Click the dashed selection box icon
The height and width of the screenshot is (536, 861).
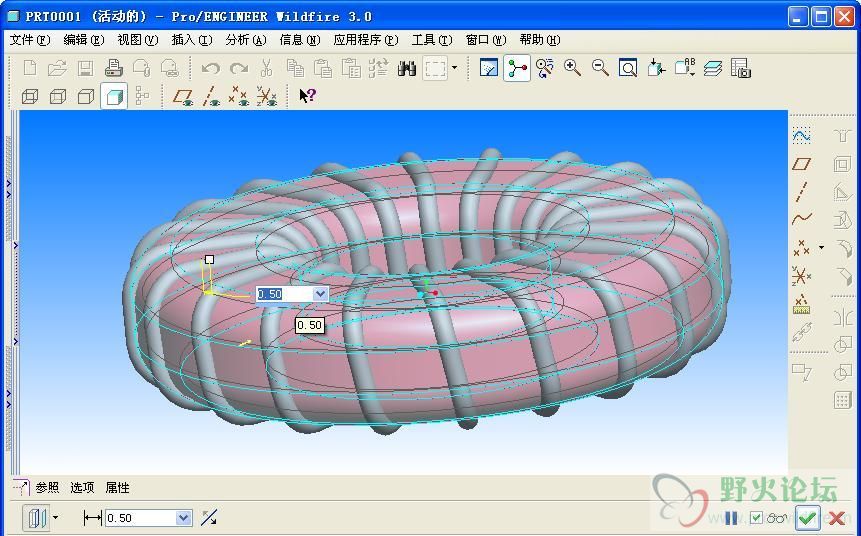(435, 68)
